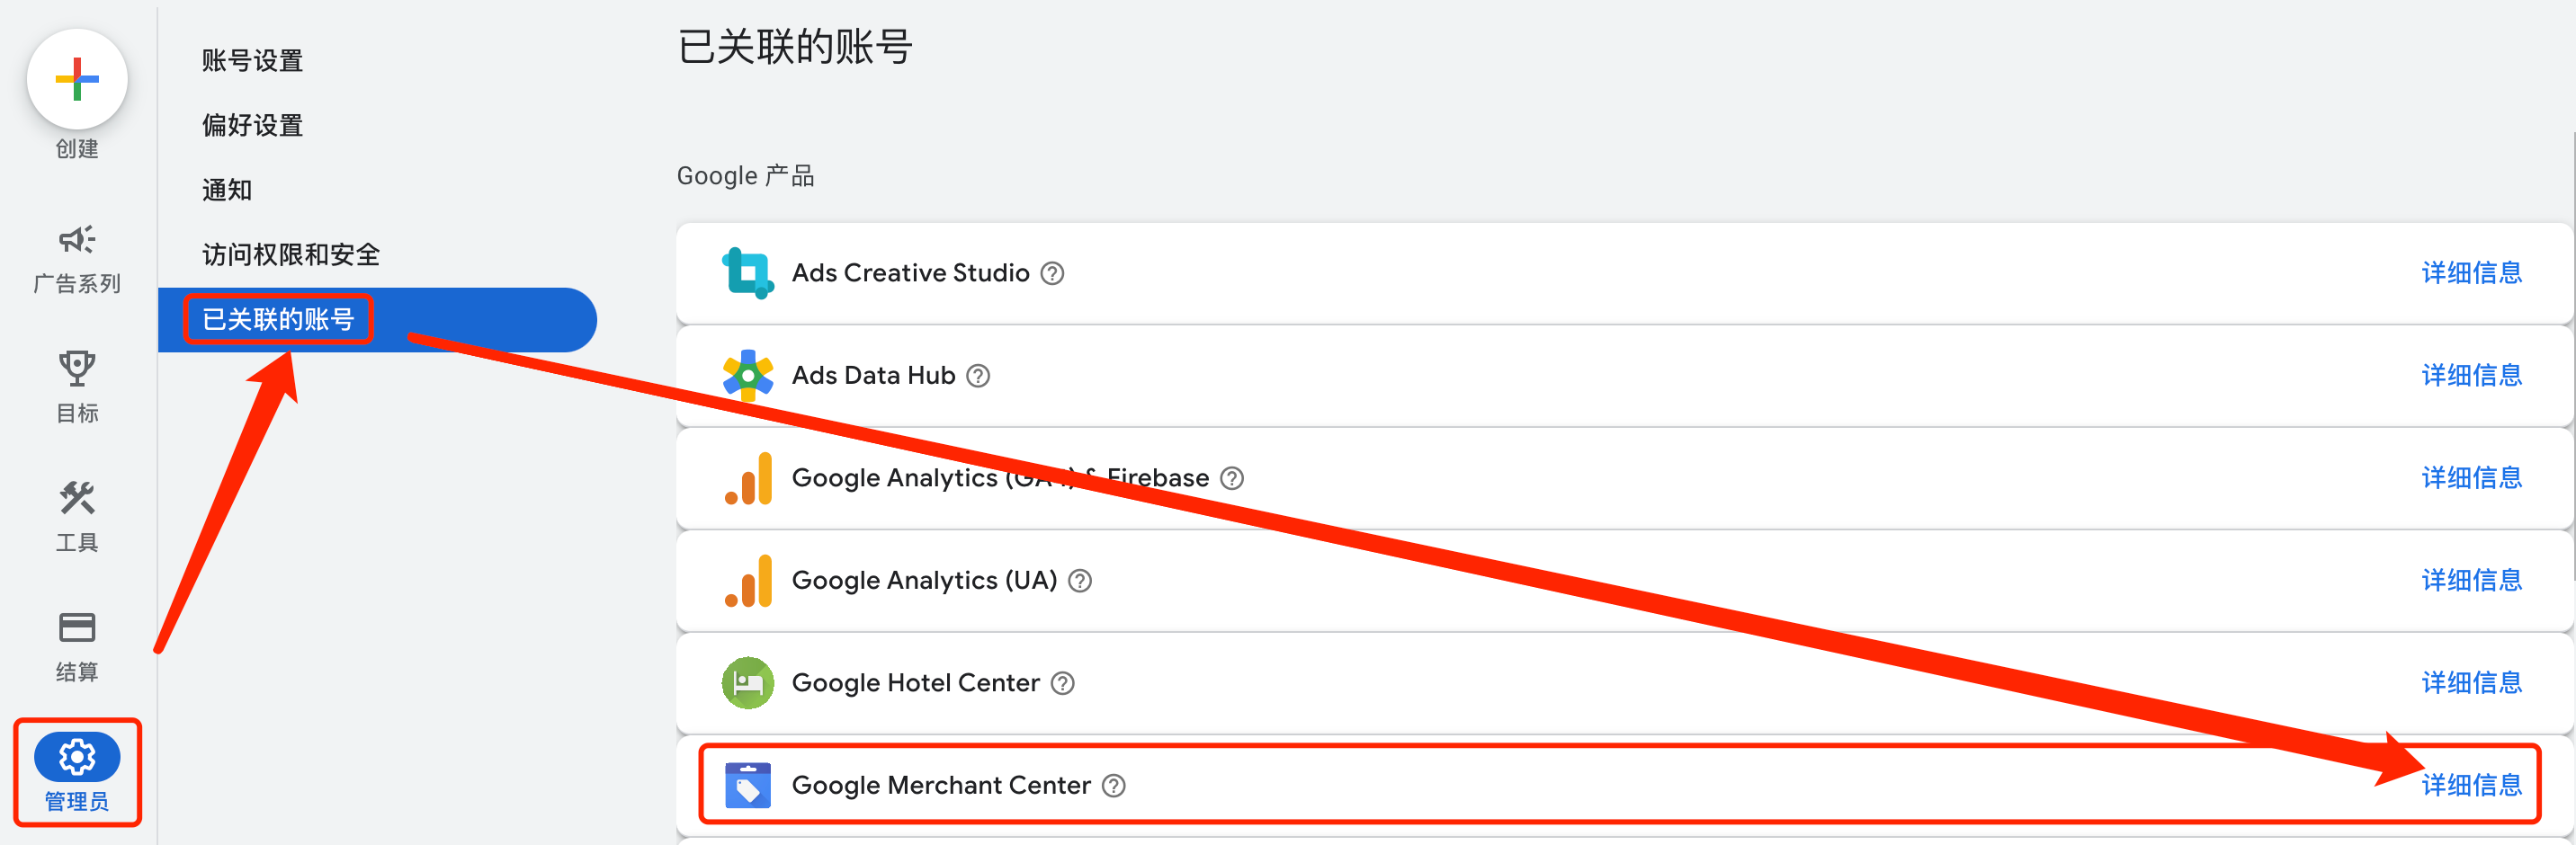The image size is (2576, 845).
Task: Open Campaigns megaphone icon in sidebar
Action: tap(77, 240)
